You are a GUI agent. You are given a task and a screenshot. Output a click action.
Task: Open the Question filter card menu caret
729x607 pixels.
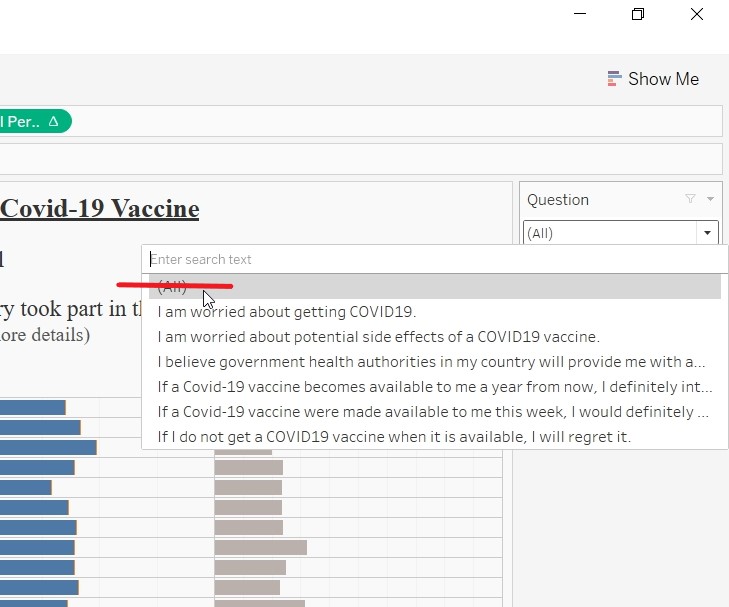pyautogui.click(x=710, y=199)
